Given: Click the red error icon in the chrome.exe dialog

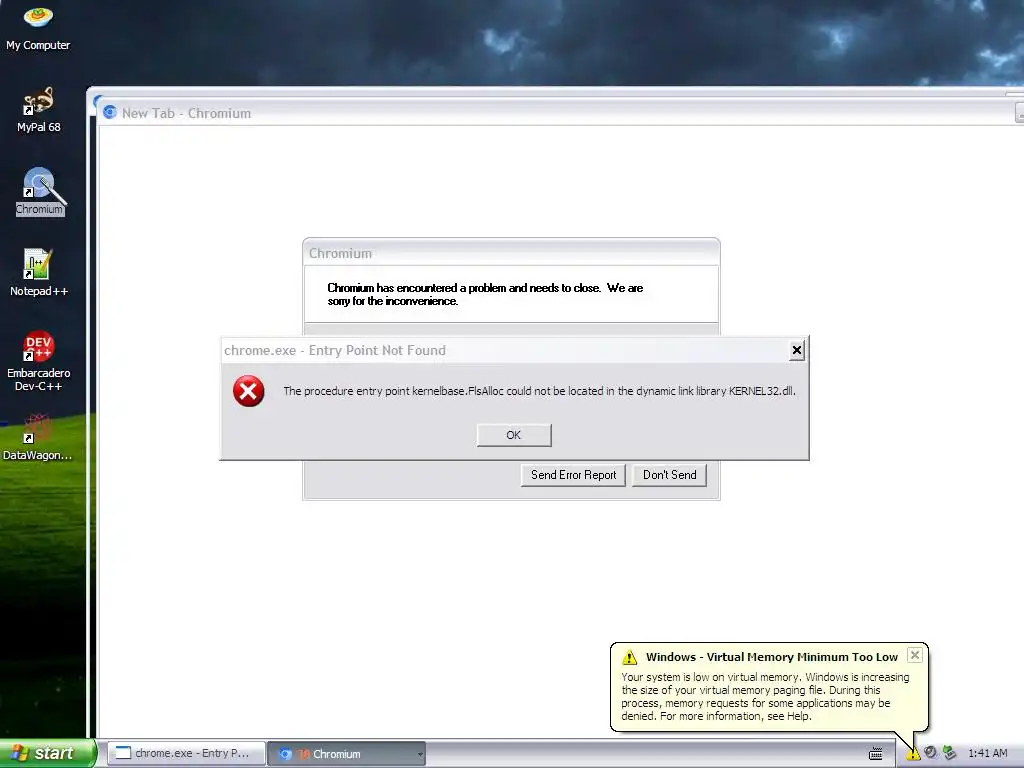Looking at the screenshot, I should (x=249, y=391).
